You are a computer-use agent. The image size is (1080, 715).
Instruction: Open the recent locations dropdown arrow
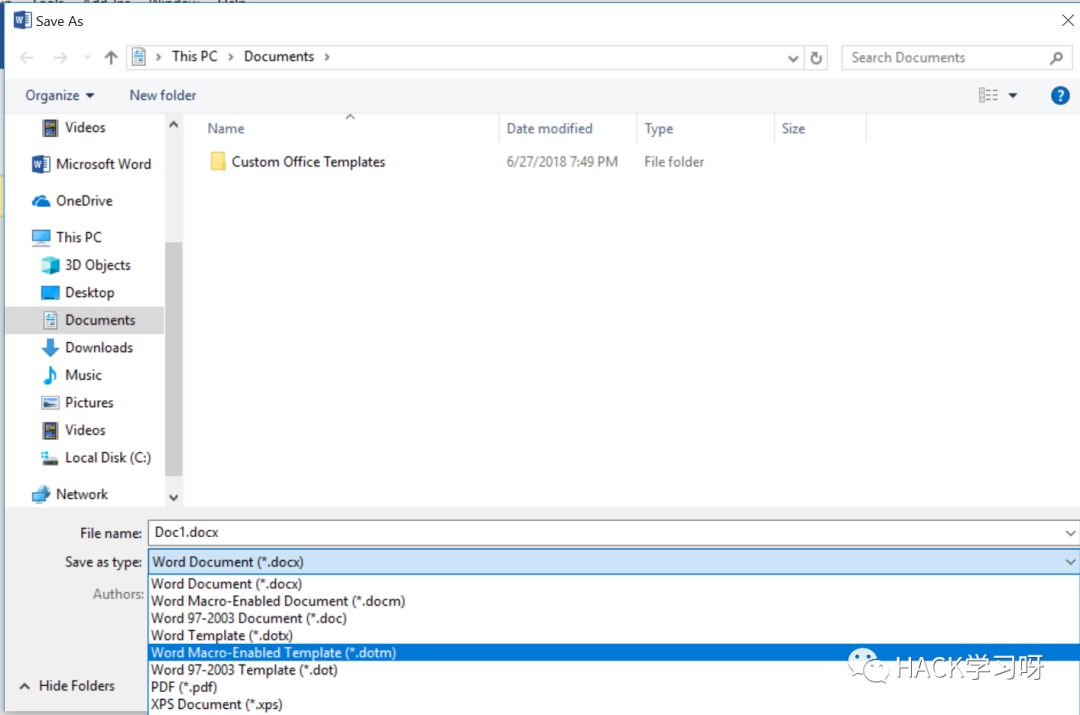(87, 57)
